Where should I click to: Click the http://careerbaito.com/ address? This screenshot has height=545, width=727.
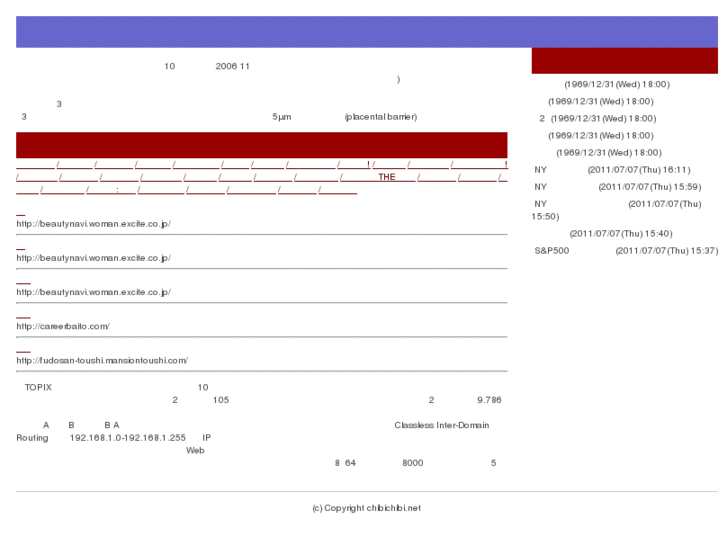[63, 327]
